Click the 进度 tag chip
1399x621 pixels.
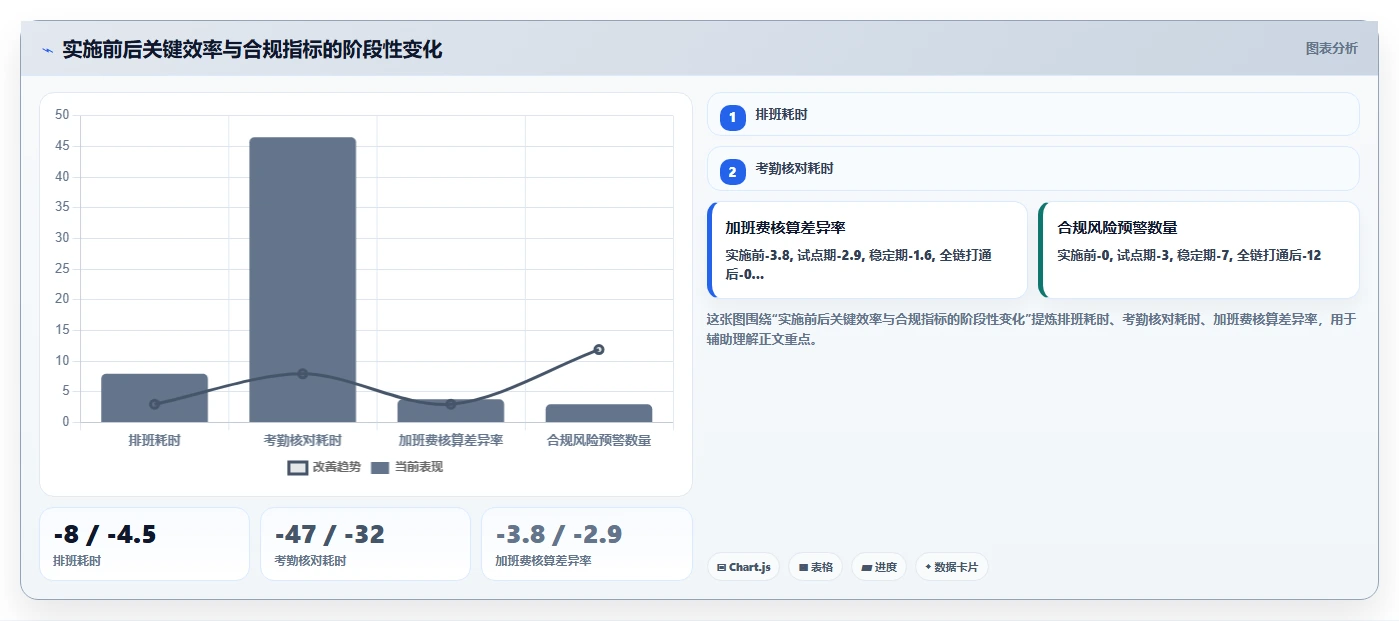click(879, 567)
